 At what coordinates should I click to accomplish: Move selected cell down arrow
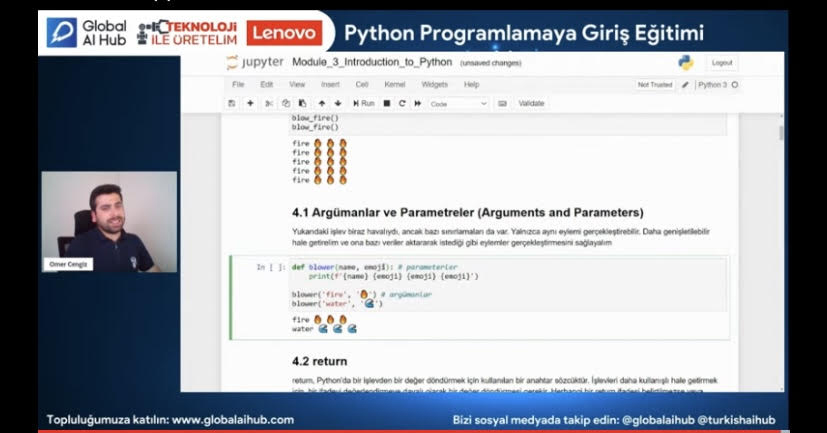(337, 103)
